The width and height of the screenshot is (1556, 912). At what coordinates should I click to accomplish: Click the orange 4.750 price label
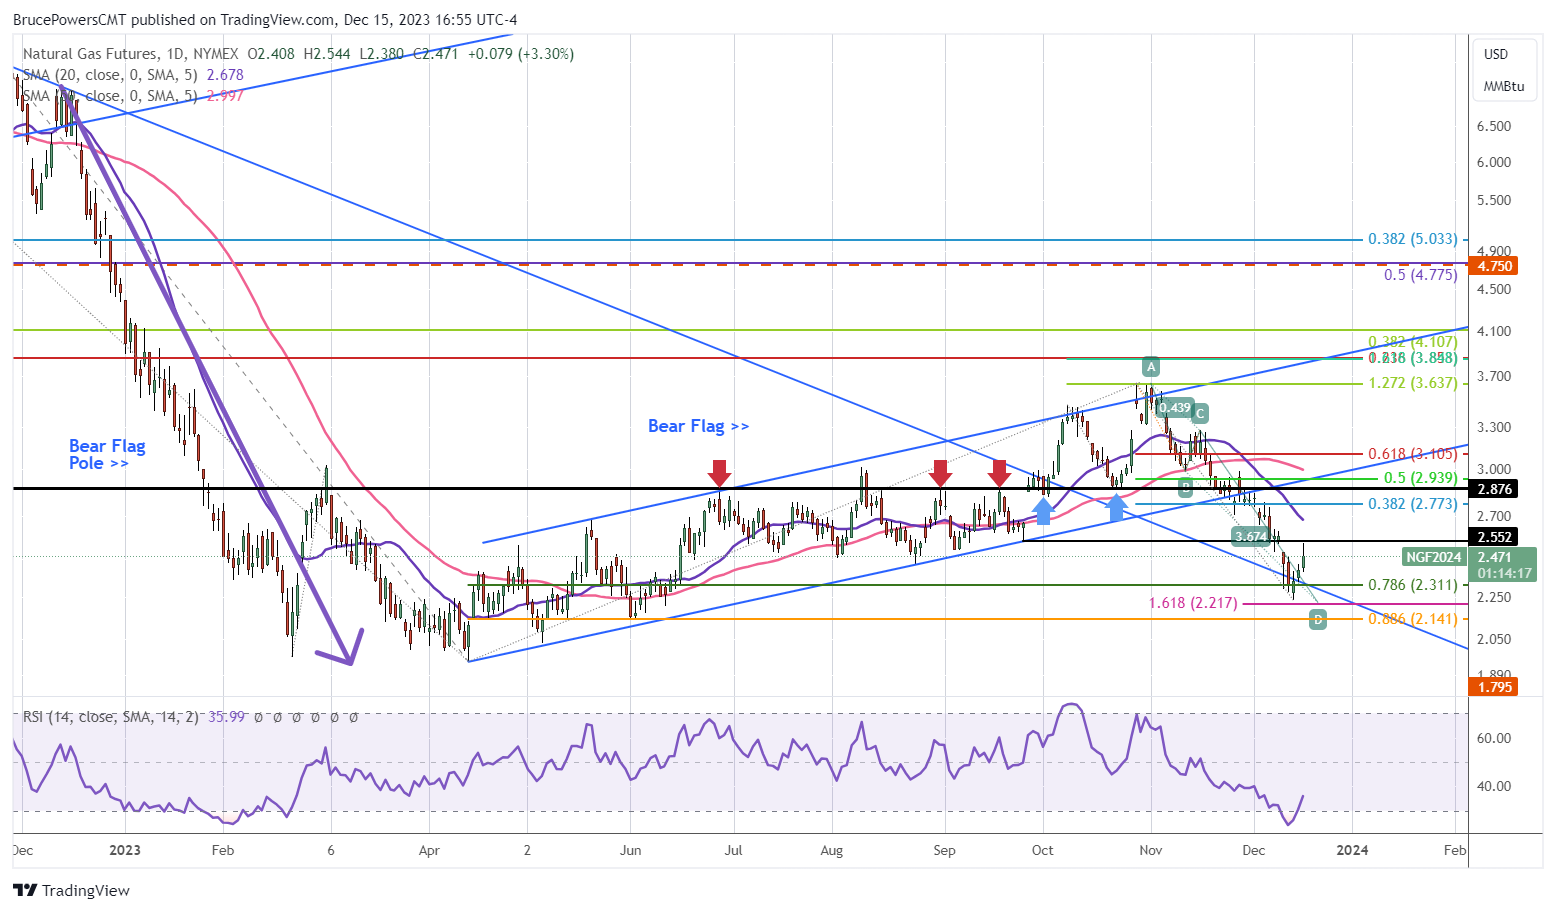click(x=1495, y=266)
